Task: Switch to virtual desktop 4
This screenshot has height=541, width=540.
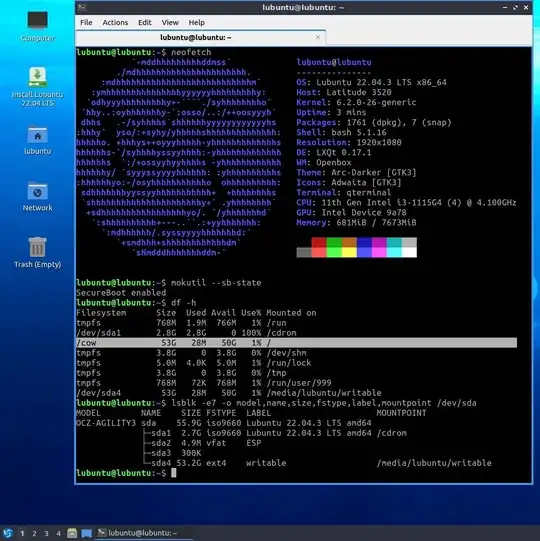Action: click(58, 533)
